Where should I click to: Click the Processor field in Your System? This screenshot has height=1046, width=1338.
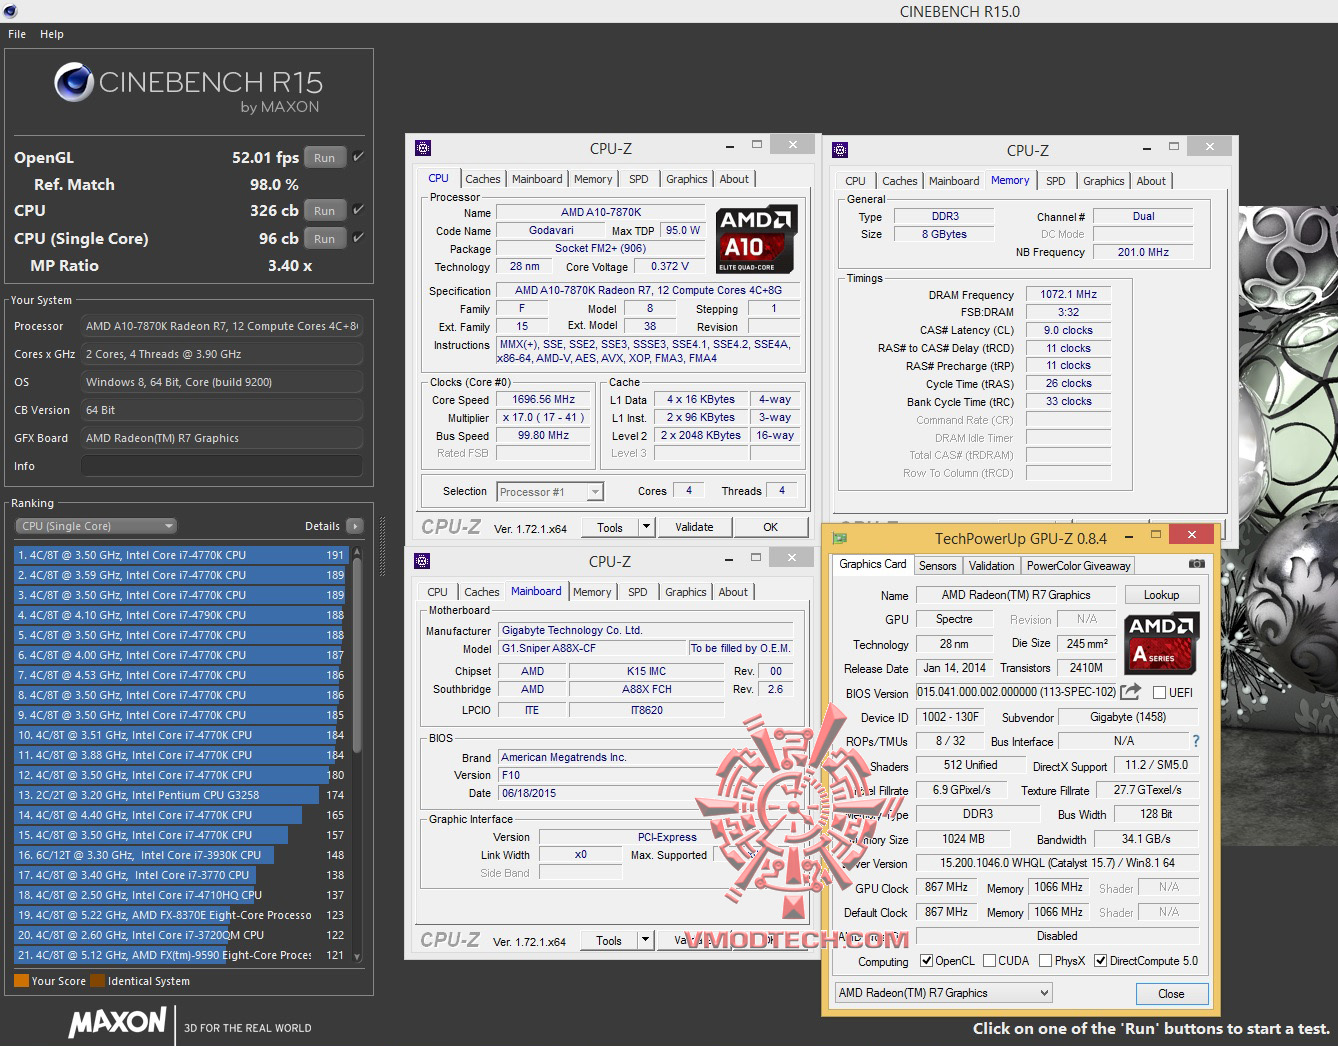coord(222,326)
